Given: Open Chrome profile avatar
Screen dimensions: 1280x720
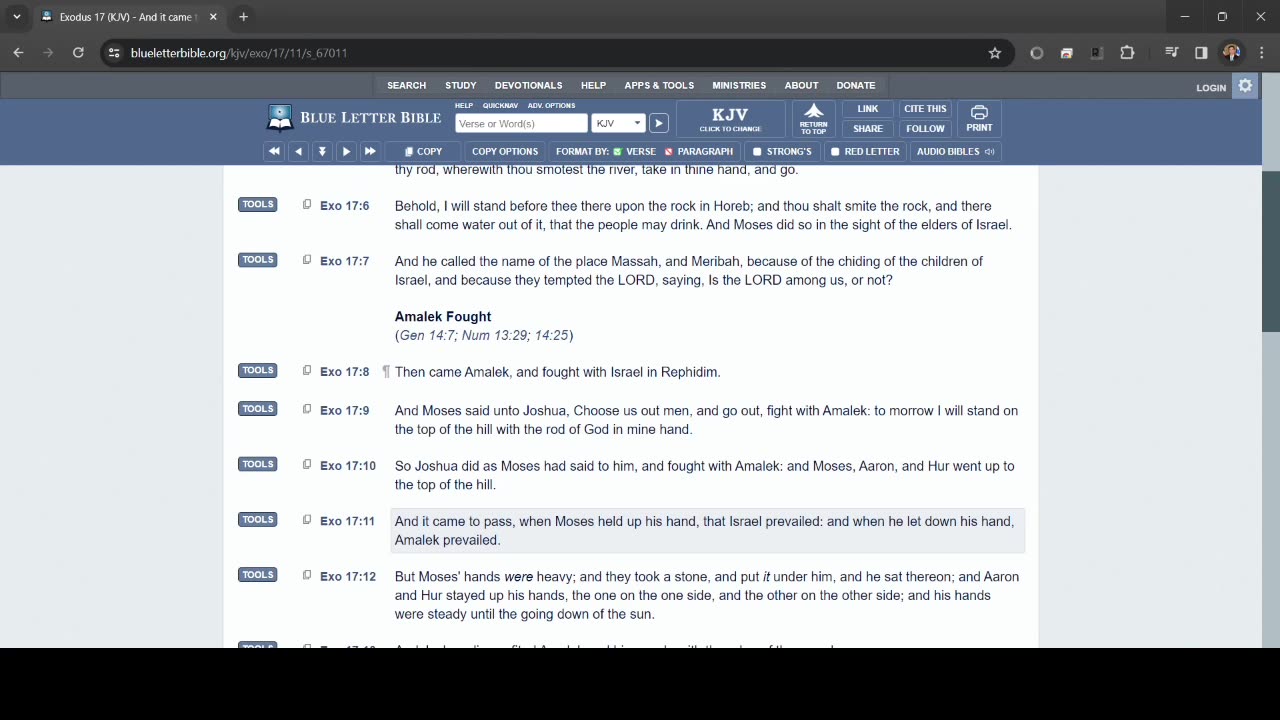Looking at the screenshot, I should pyautogui.click(x=1231, y=53).
